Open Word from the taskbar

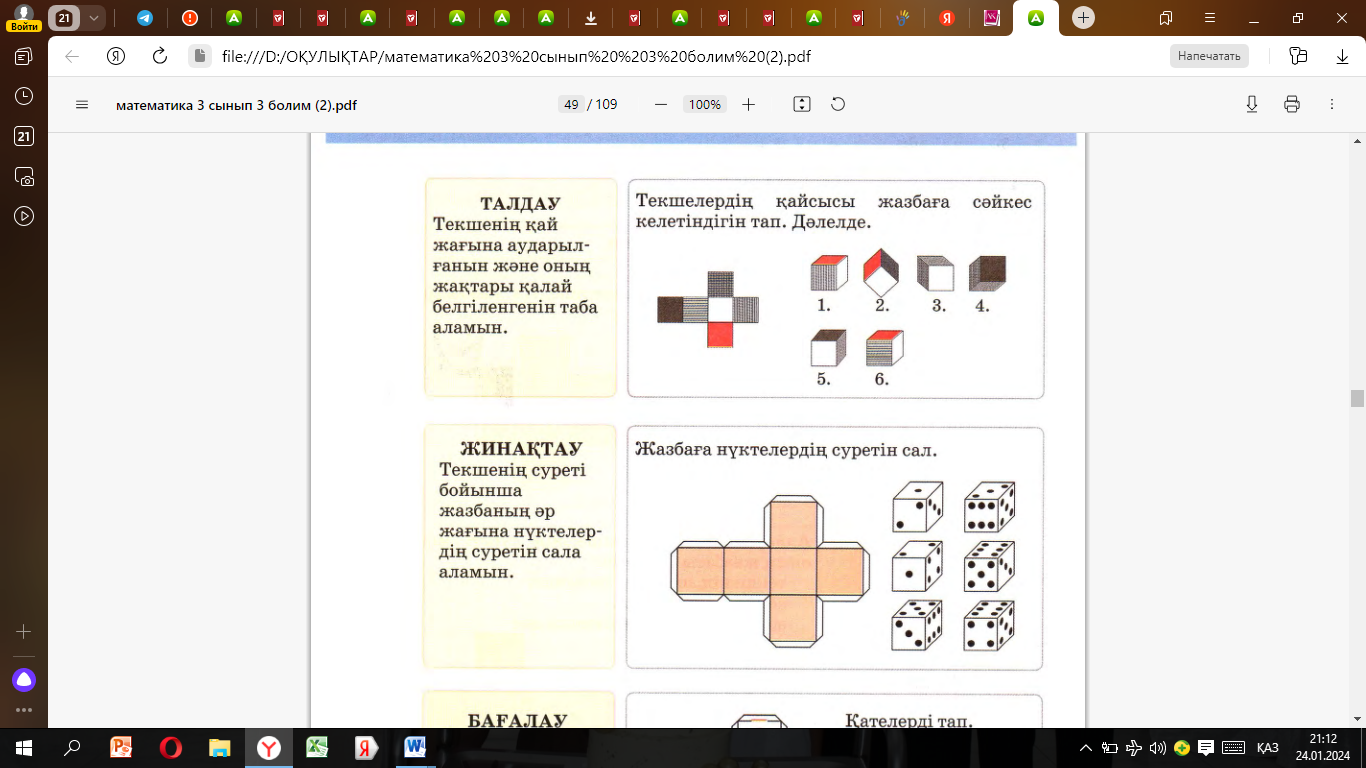click(x=415, y=747)
